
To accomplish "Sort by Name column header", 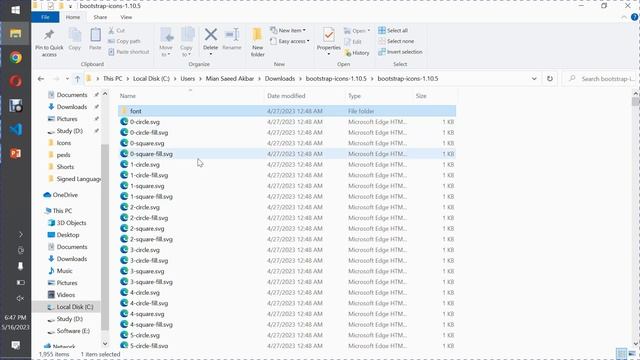I will tap(128, 96).
